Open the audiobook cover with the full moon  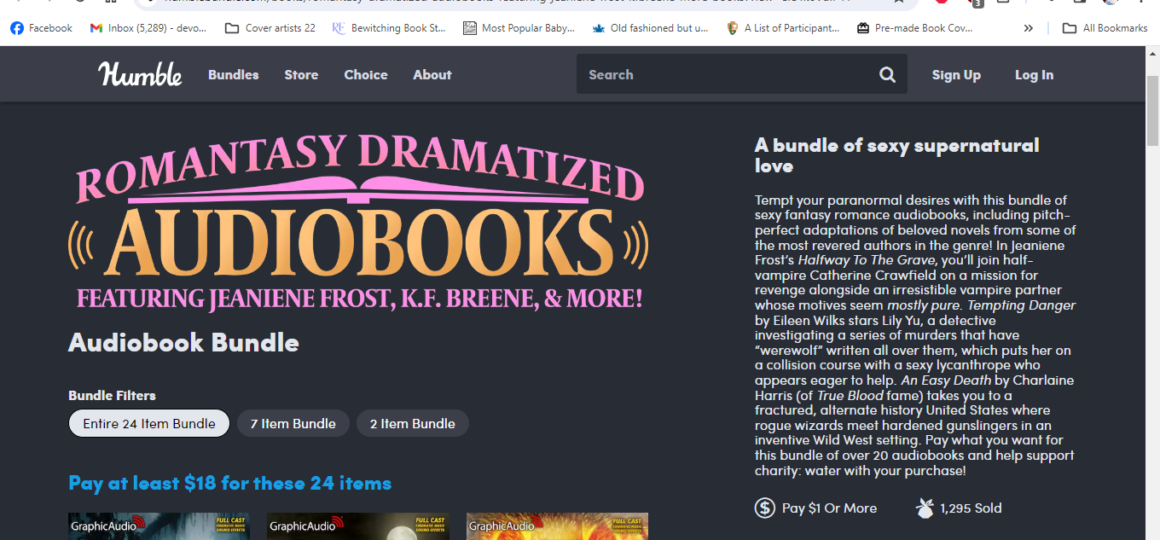(357, 526)
